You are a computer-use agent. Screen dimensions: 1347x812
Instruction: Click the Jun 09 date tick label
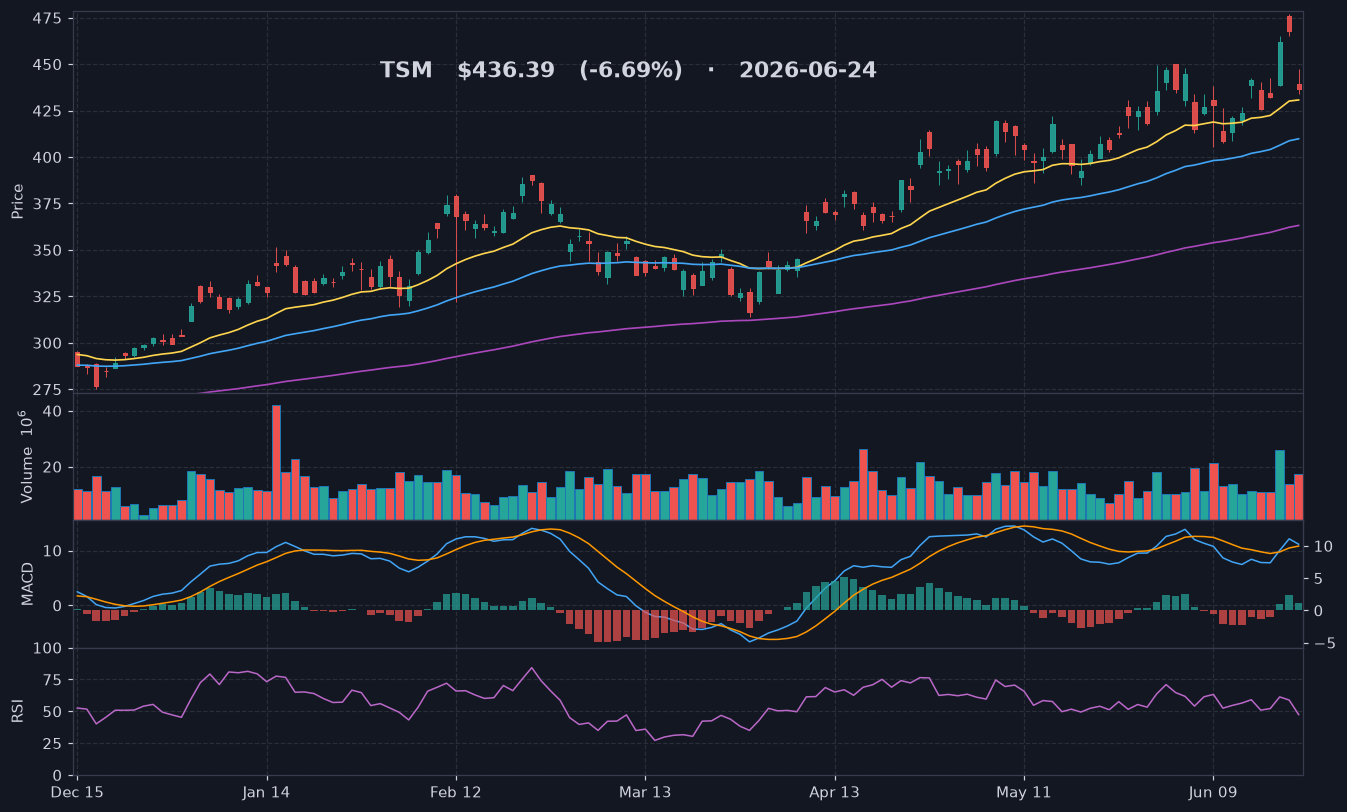1213,791
